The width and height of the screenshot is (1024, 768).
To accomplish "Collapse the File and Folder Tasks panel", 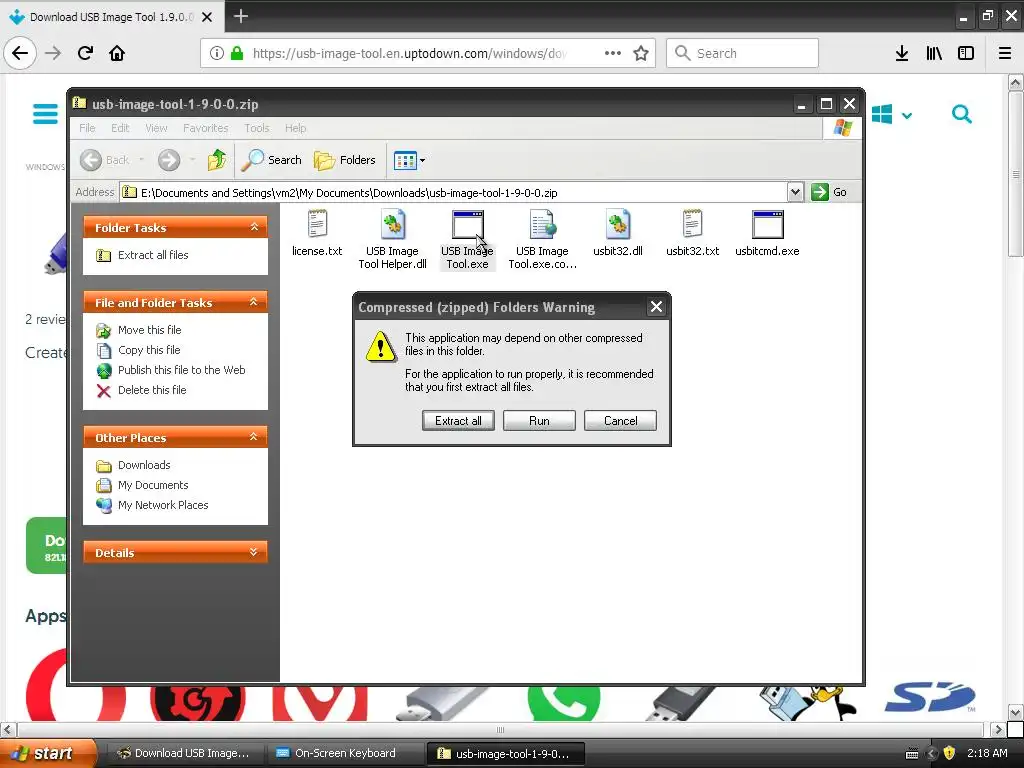I will pyautogui.click(x=254, y=302).
